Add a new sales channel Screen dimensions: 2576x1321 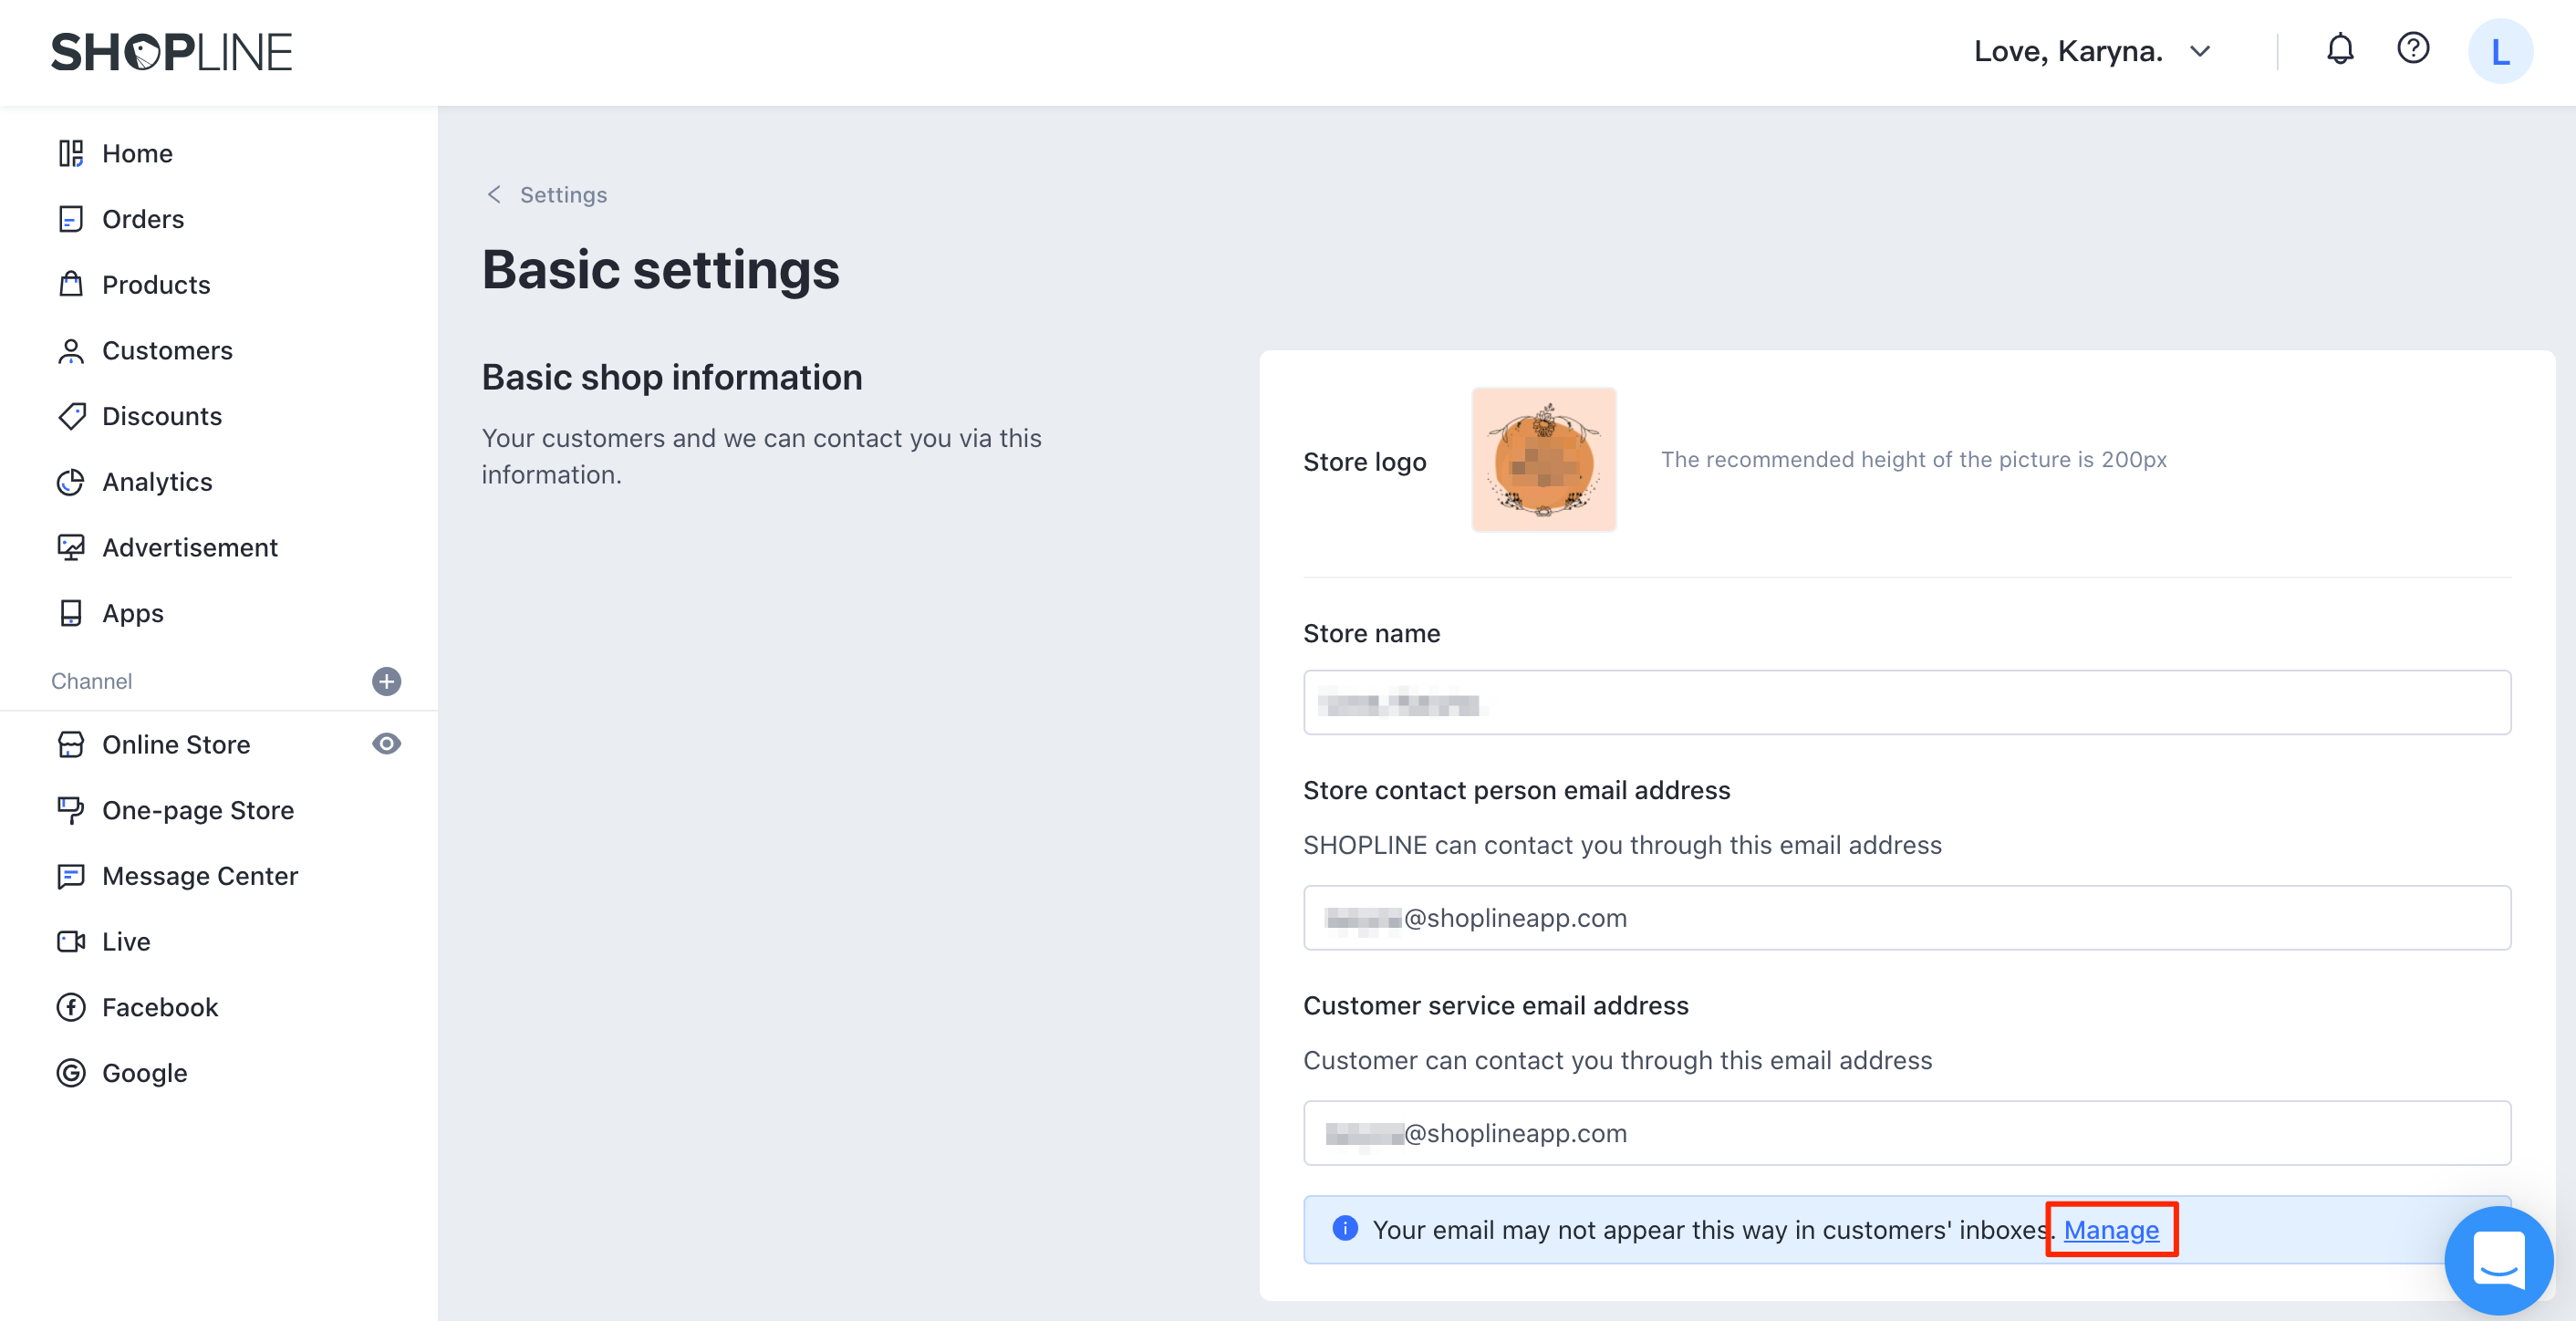386,681
